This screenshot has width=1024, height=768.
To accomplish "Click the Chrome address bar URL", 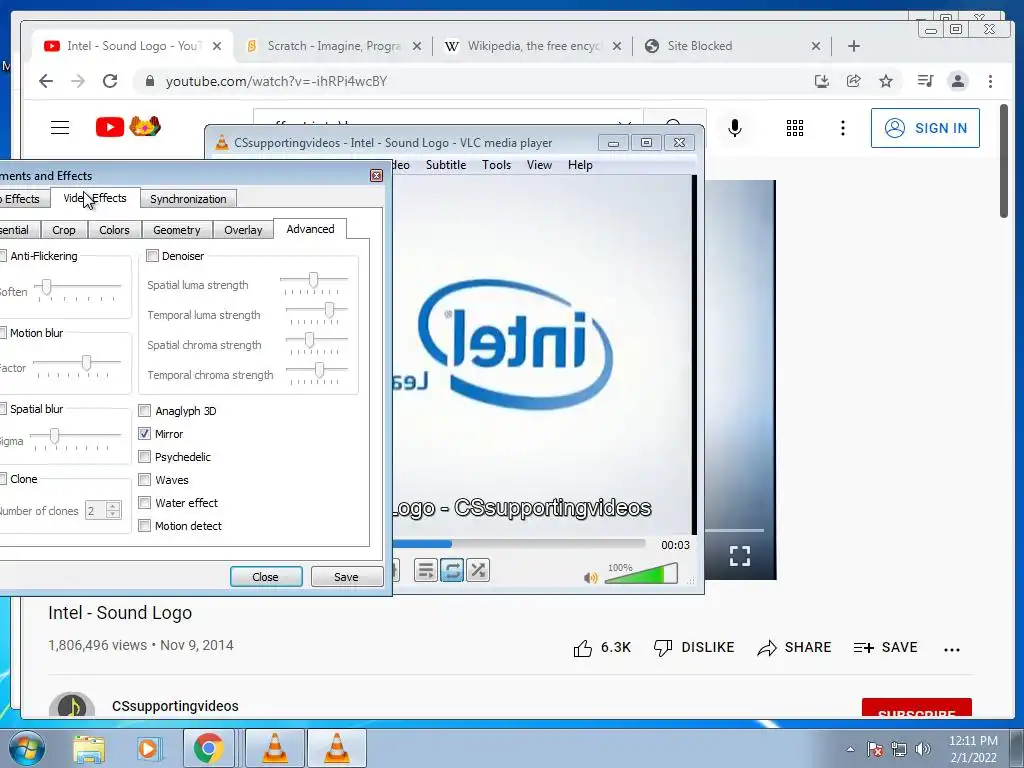I will [x=276, y=82].
